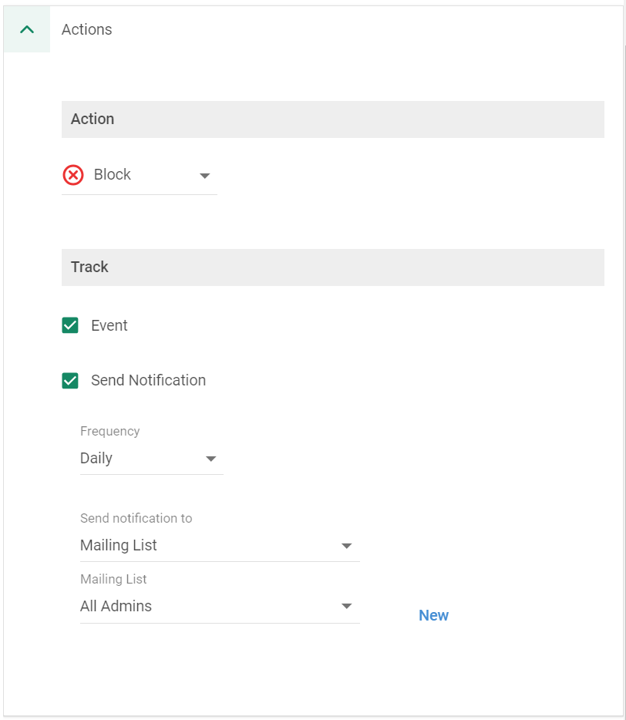Click the Track section header bar

pos(333,267)
